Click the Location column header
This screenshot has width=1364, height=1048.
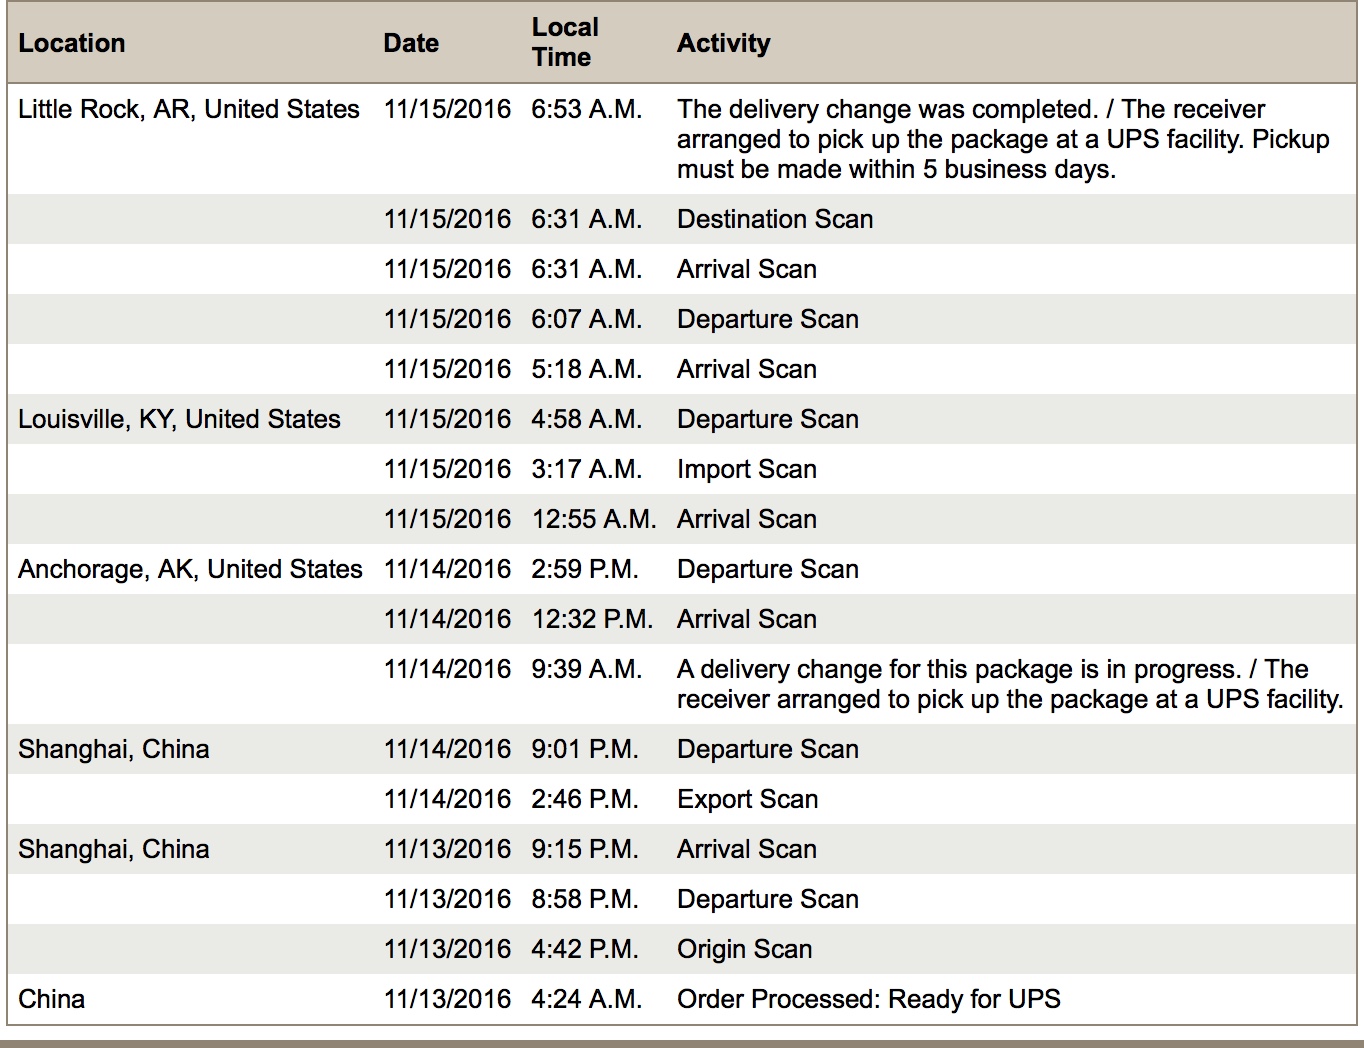click(72, 43)
